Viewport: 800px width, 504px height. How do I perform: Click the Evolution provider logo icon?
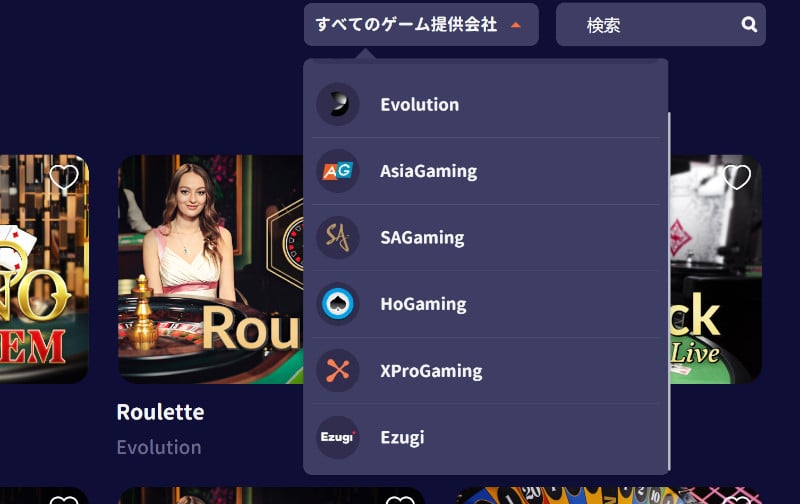coord(338,104)
